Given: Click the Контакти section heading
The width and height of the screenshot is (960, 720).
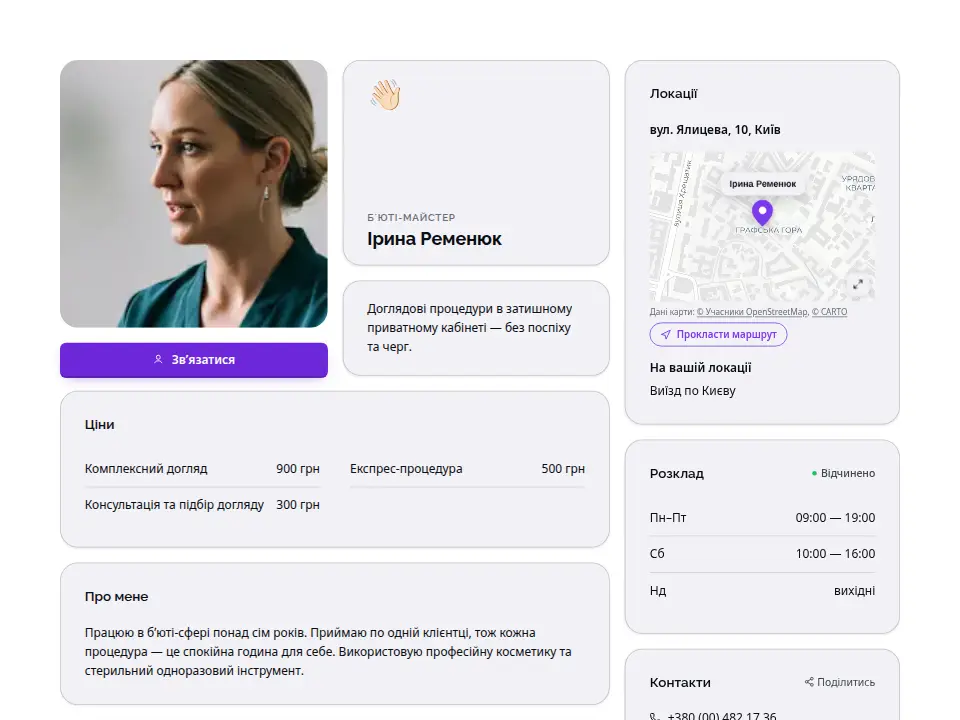Looking at the screenshot, I should (x=680, y=683).
